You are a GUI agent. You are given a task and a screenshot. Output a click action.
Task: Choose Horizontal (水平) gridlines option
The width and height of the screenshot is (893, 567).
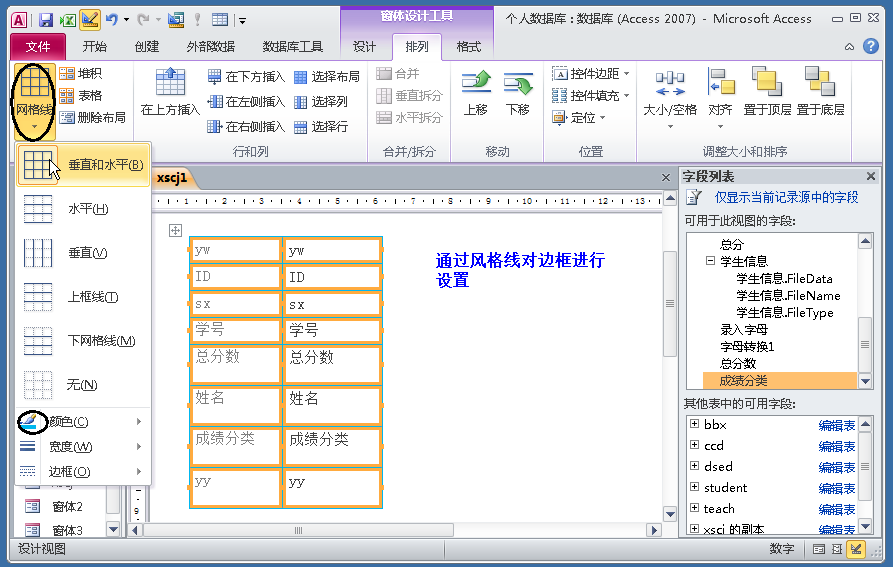click(84, 209)
